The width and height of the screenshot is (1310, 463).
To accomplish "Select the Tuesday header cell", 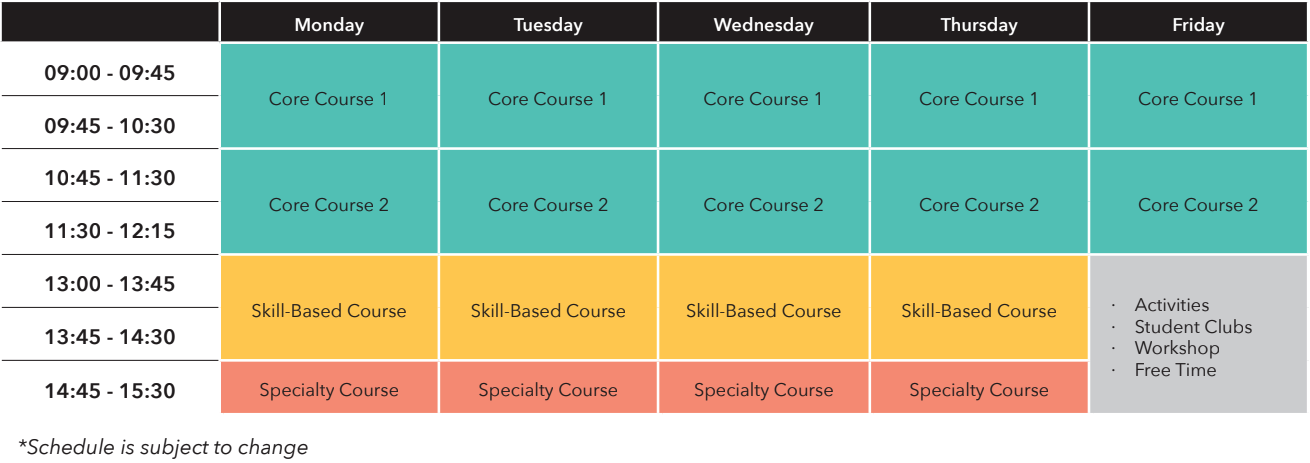I will [x=548, y=25].
